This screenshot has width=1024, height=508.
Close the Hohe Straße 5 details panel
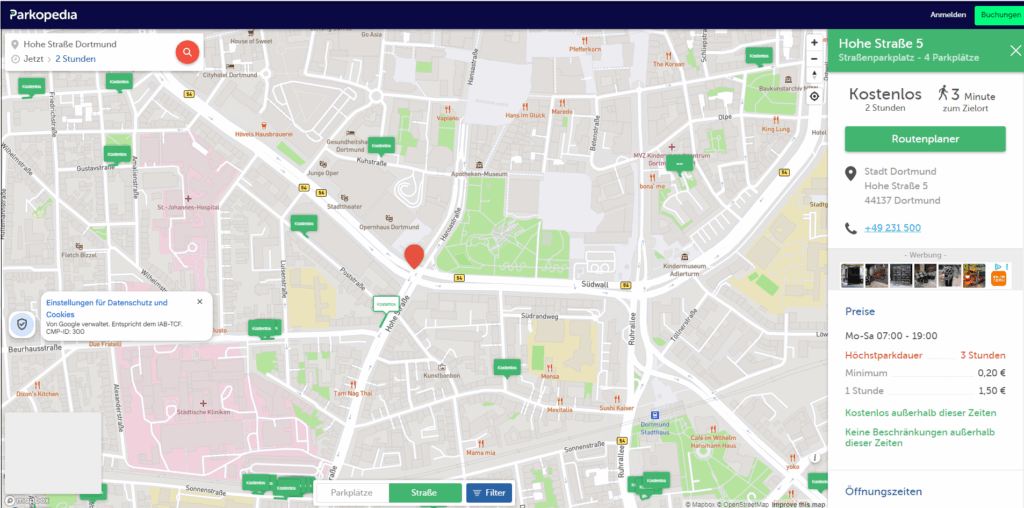[x=1015, y=51]
